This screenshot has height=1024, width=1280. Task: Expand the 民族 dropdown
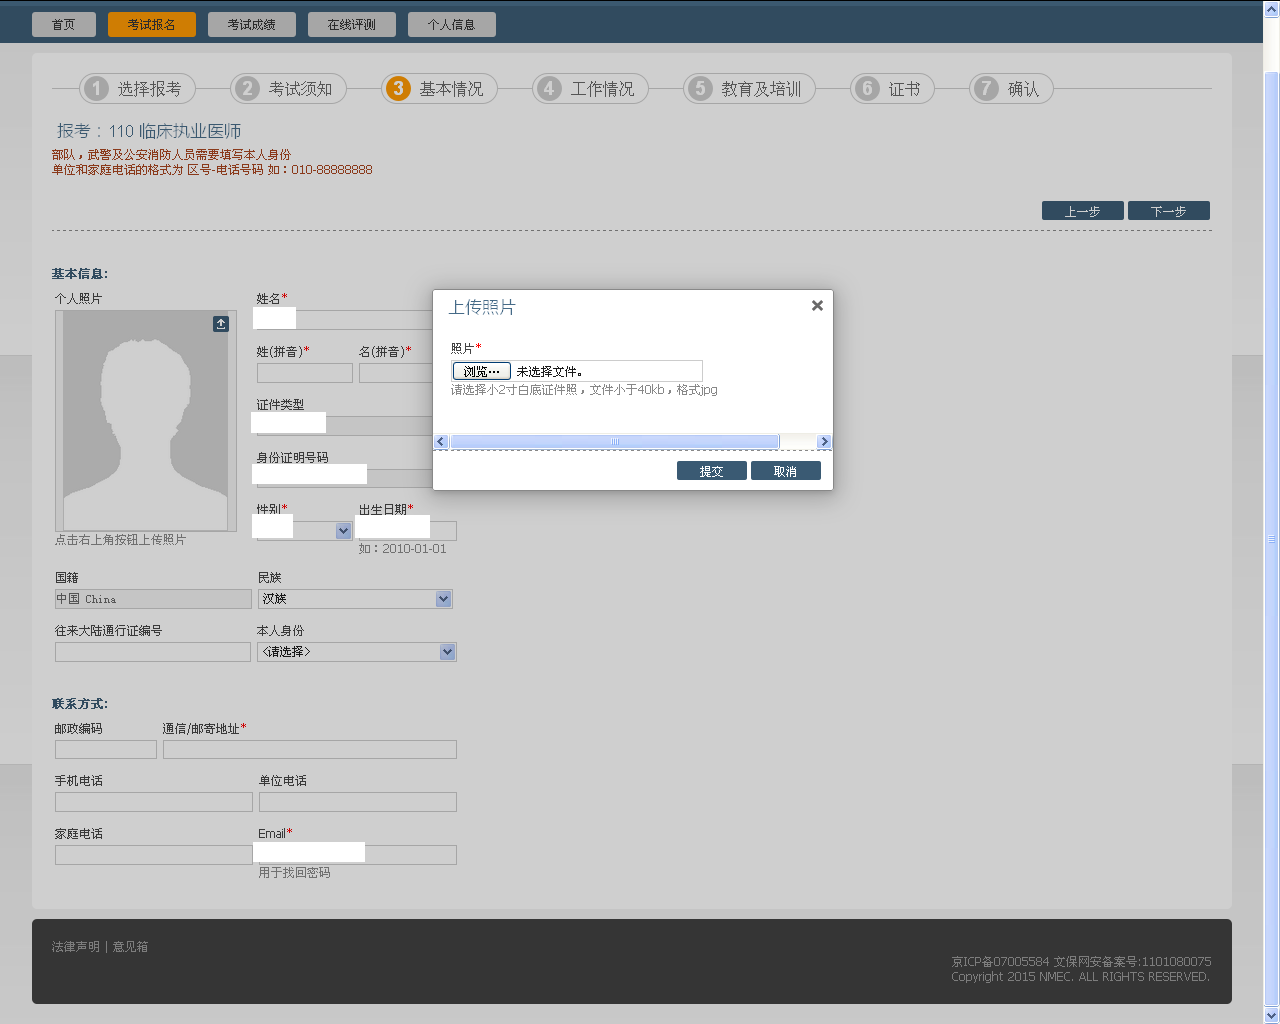click(444, 599)
